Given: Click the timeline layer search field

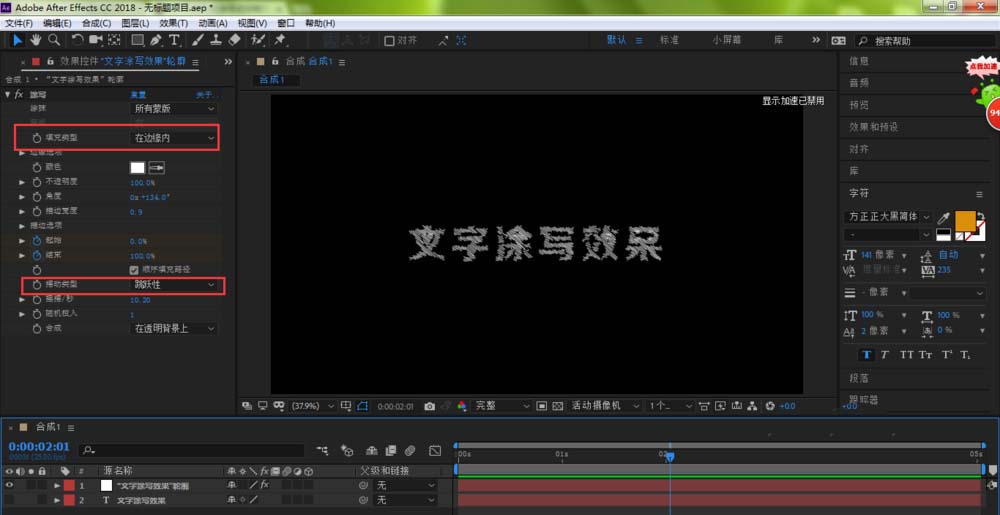Looking at the screenshot, I should (191, 451).
